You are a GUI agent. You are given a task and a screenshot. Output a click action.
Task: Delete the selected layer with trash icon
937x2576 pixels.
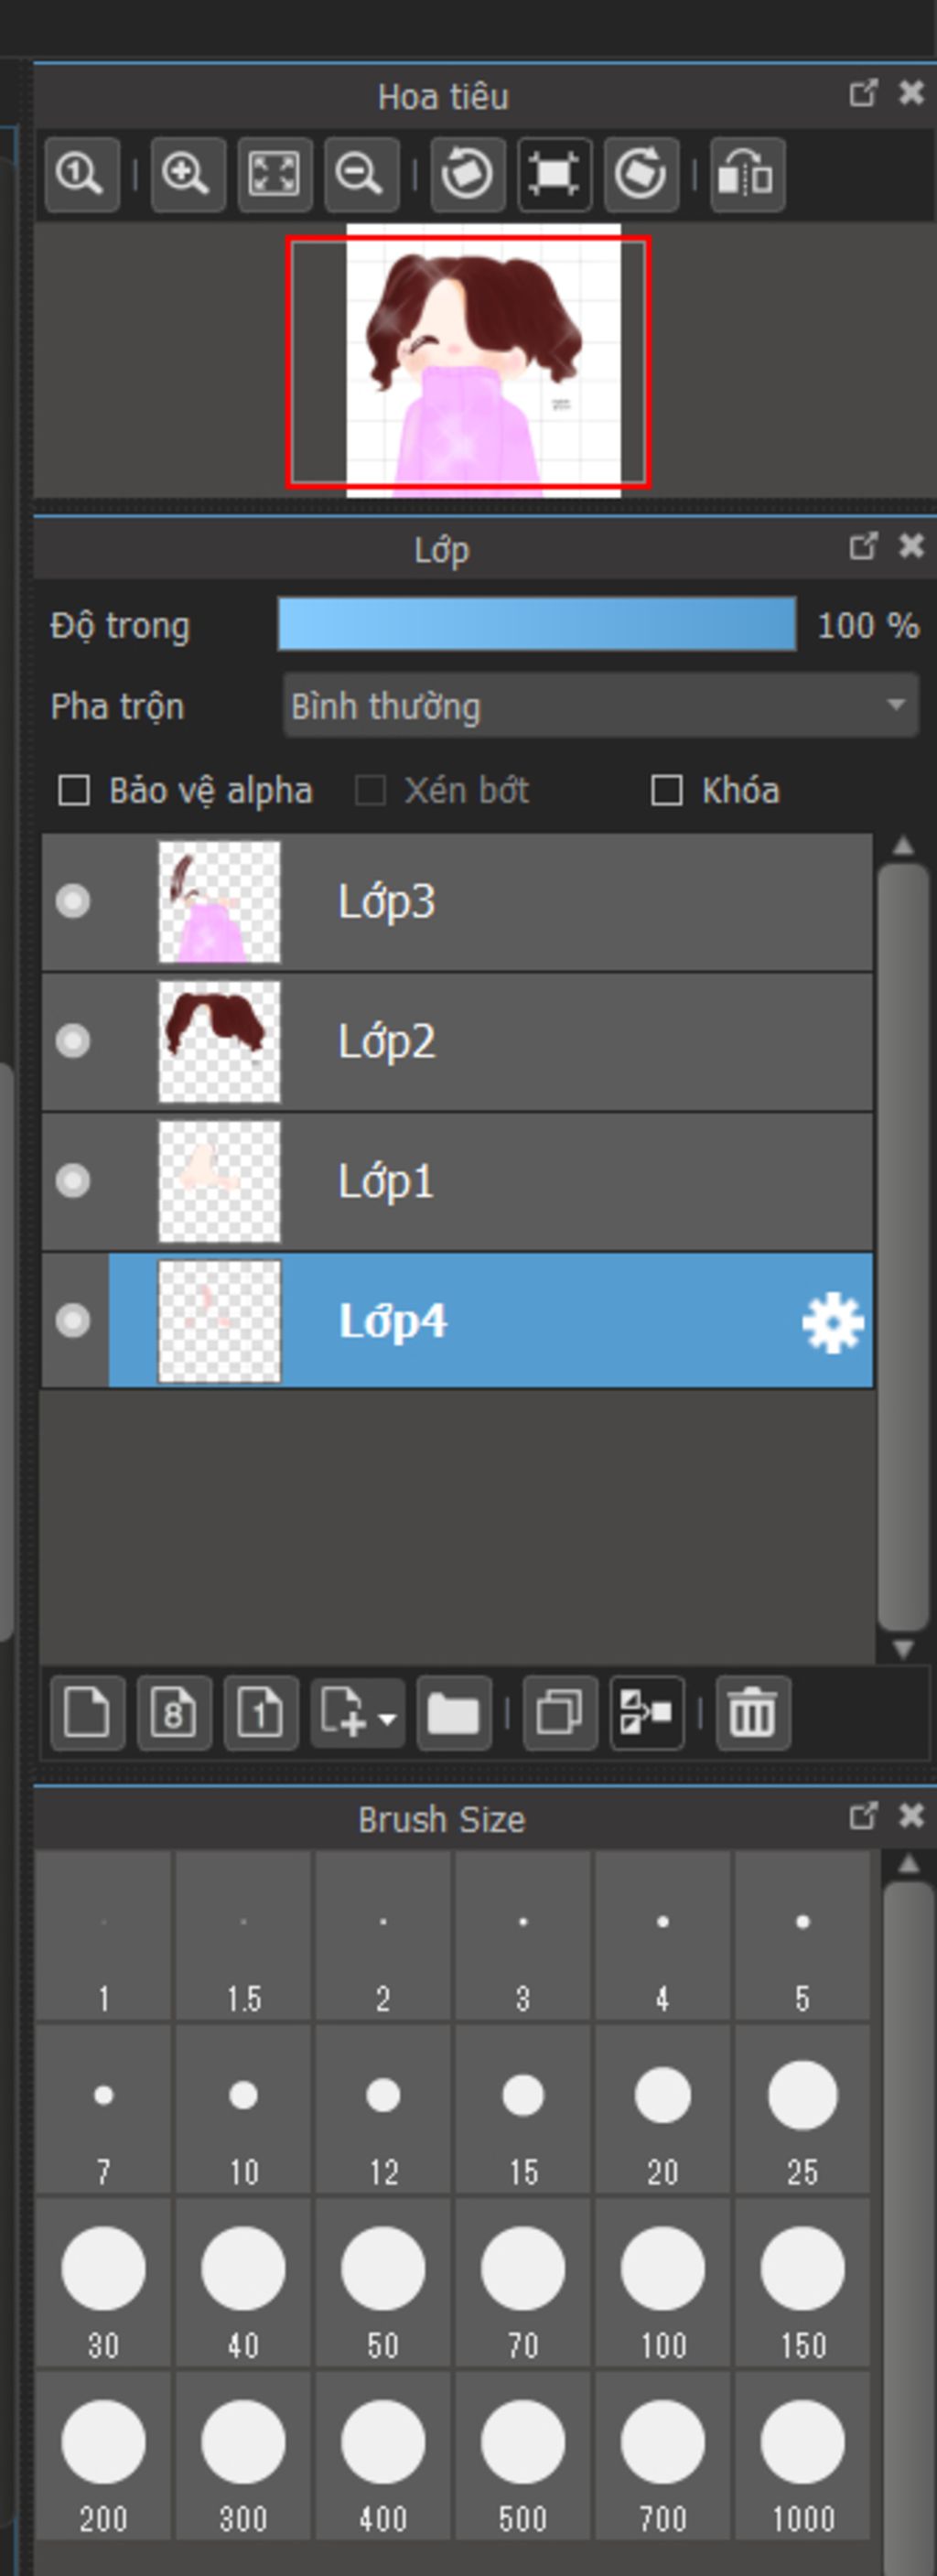click(753, 1712)
